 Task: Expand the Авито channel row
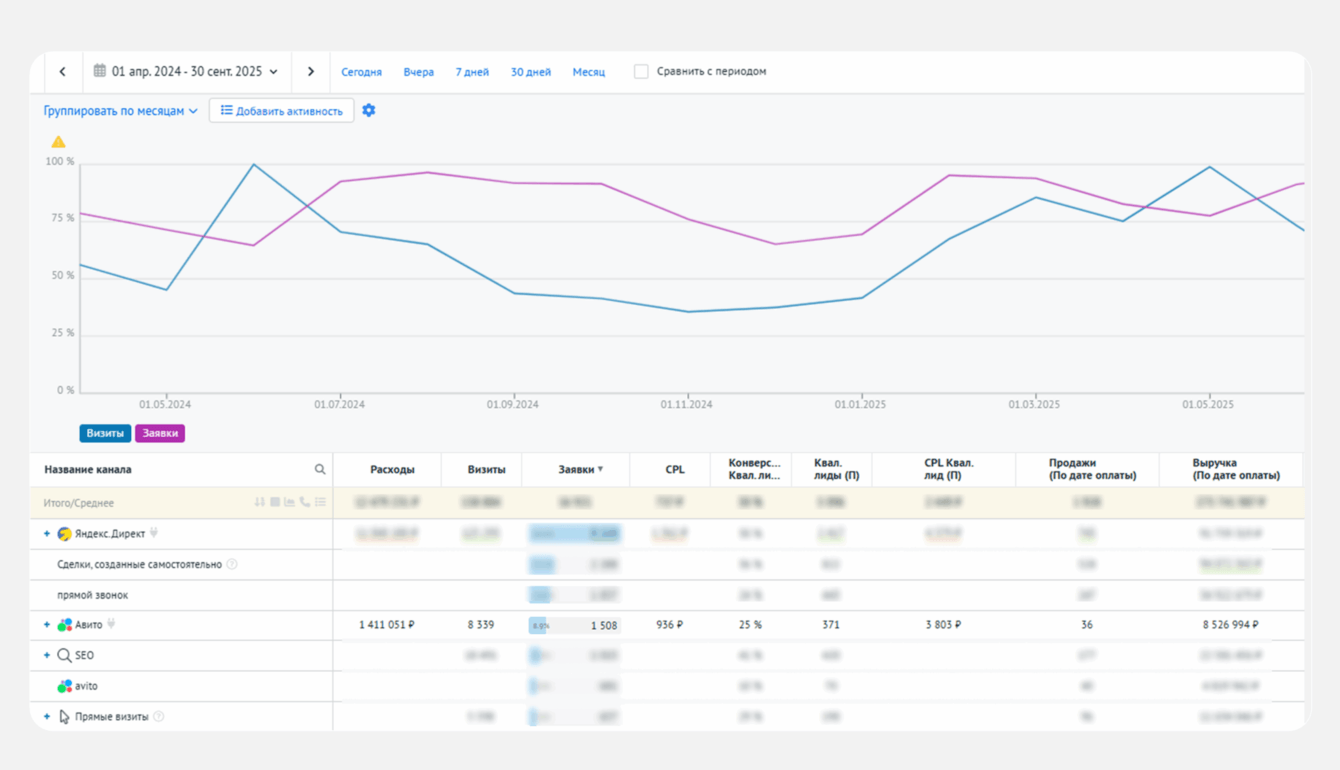point(47,625)
